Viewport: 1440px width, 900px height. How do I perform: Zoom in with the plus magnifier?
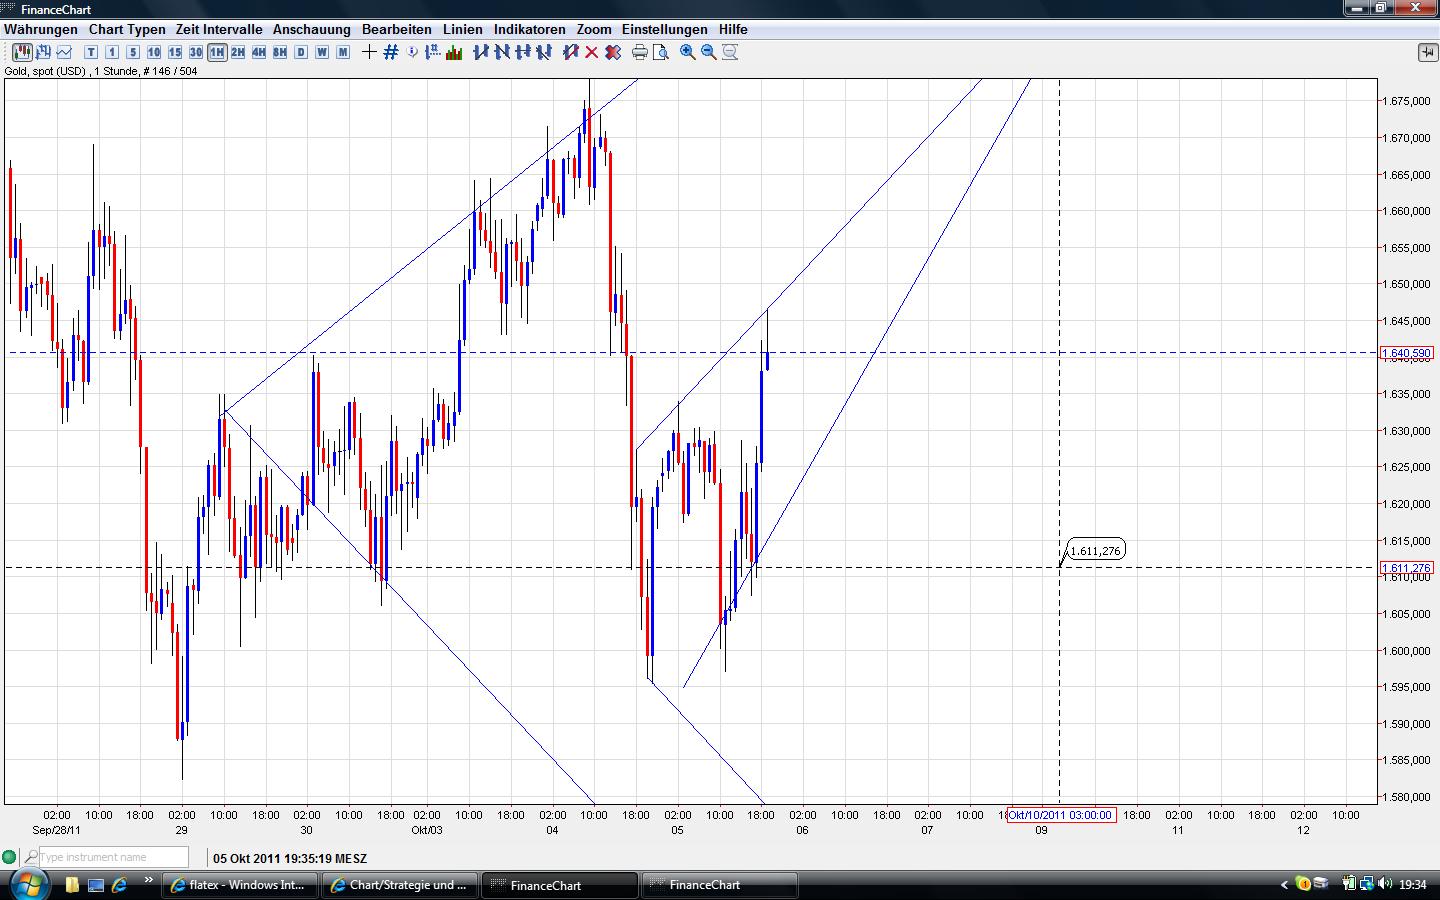point(688,52)
